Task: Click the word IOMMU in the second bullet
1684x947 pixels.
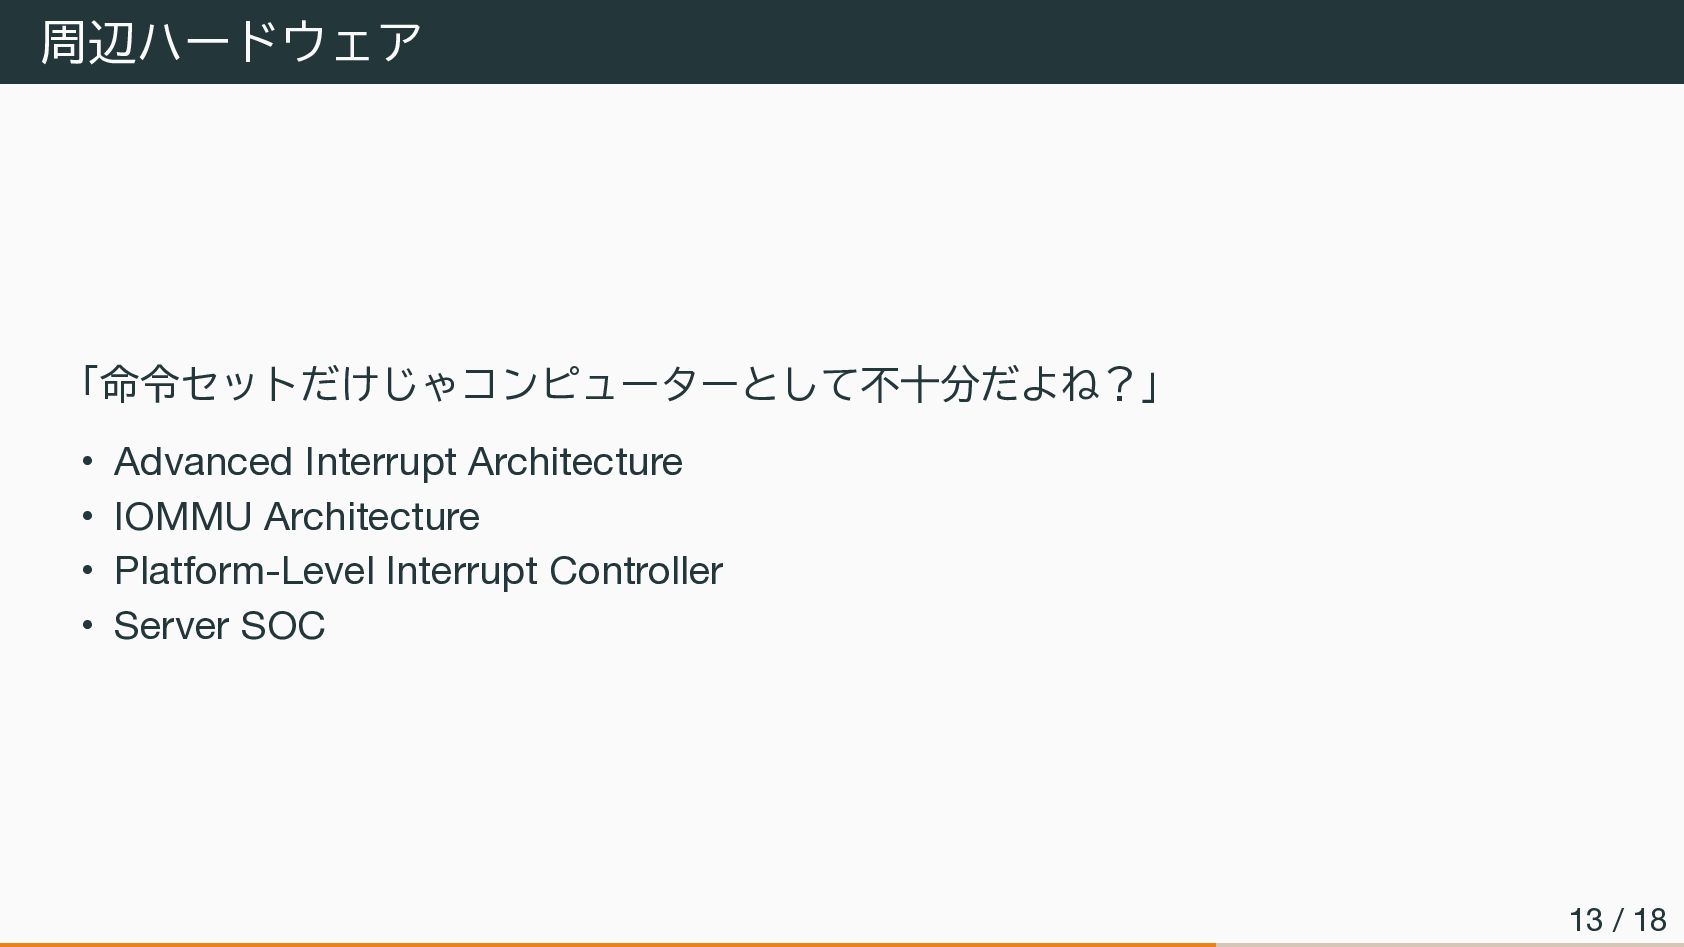Action: [183, 517]
